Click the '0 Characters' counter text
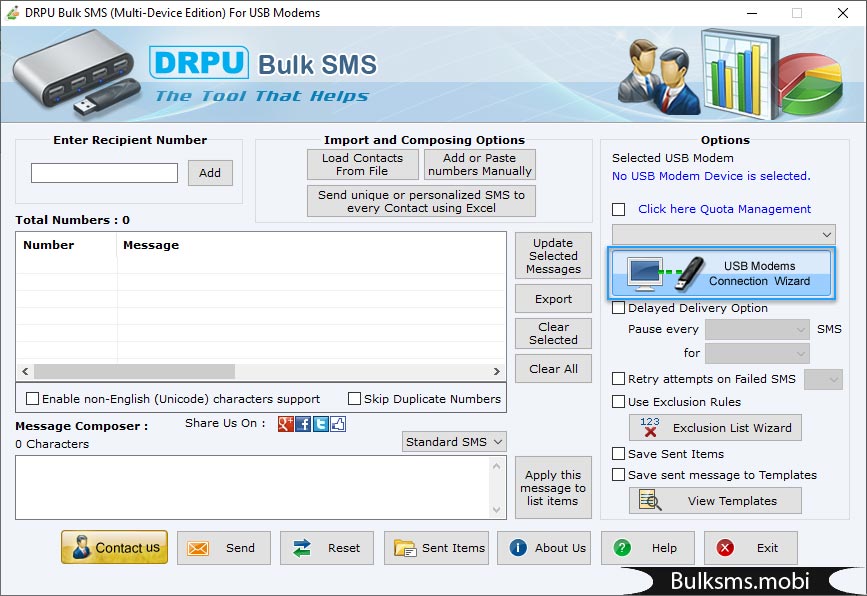The width and height of the screenshot is (867, 596). pyautogui.click(x=52, y=444)
